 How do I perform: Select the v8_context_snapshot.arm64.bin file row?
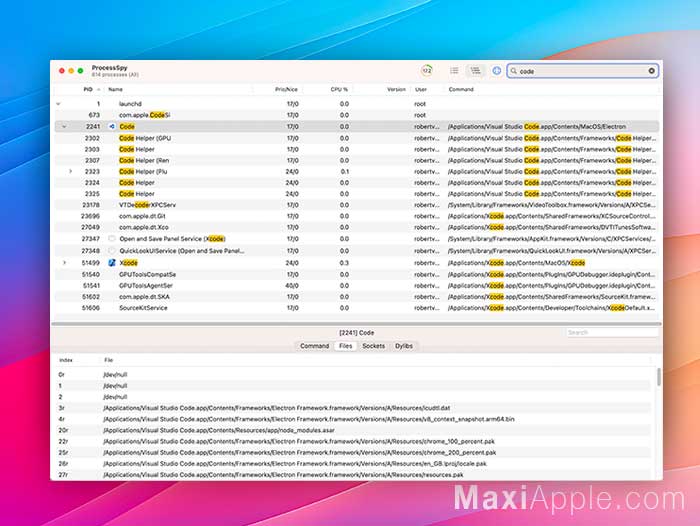pyautogui.click(x=354, y=419)
